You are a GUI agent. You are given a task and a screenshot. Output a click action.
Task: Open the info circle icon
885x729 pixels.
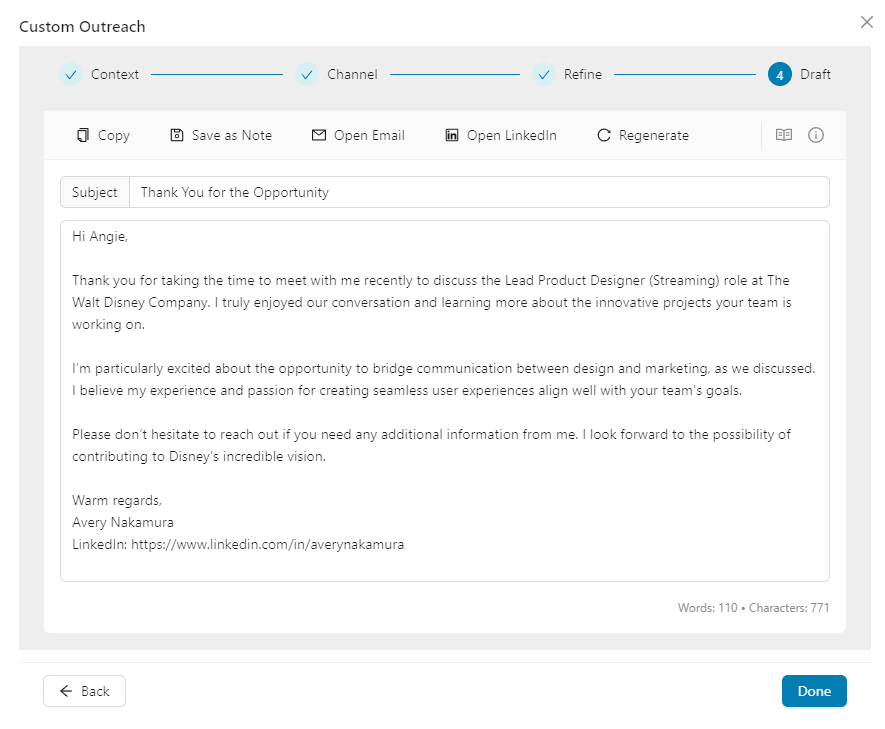816,135
